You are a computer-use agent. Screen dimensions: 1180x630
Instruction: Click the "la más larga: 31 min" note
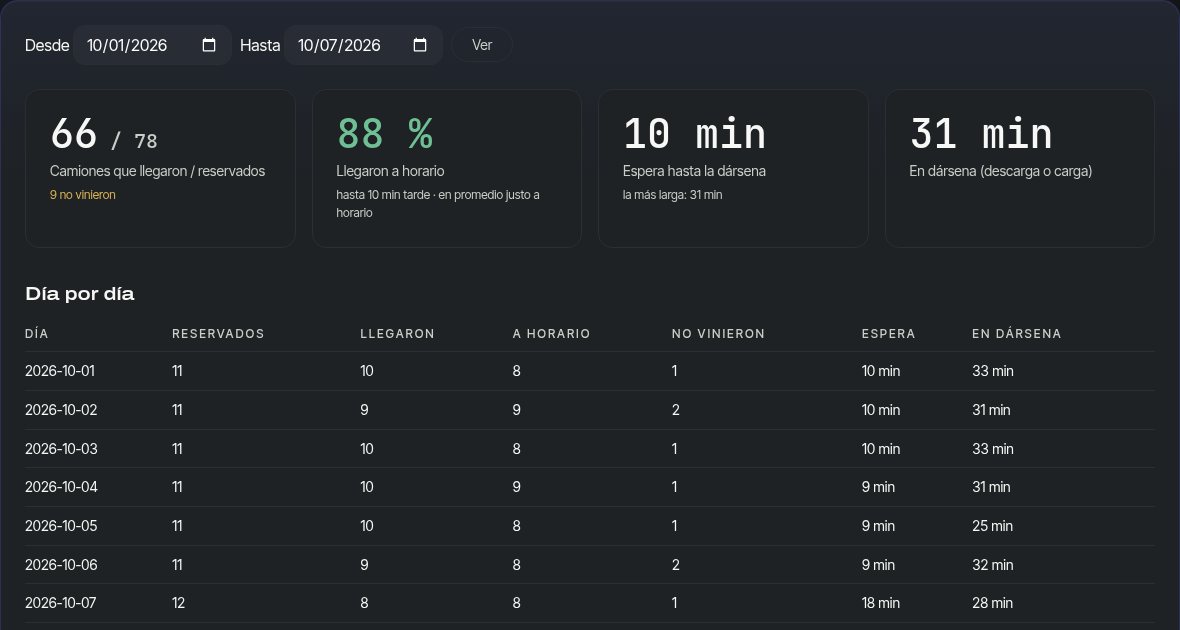click(673, 195)
